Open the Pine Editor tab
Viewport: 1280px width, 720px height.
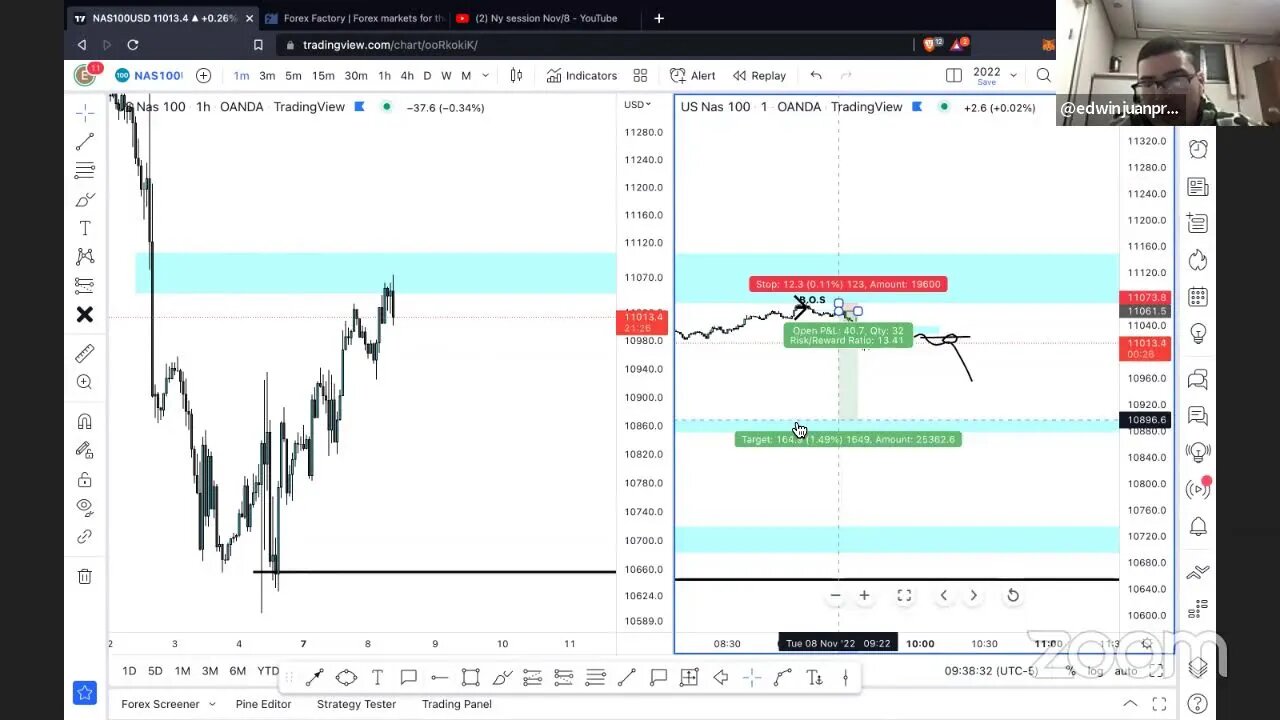click(x=263, y=704)
